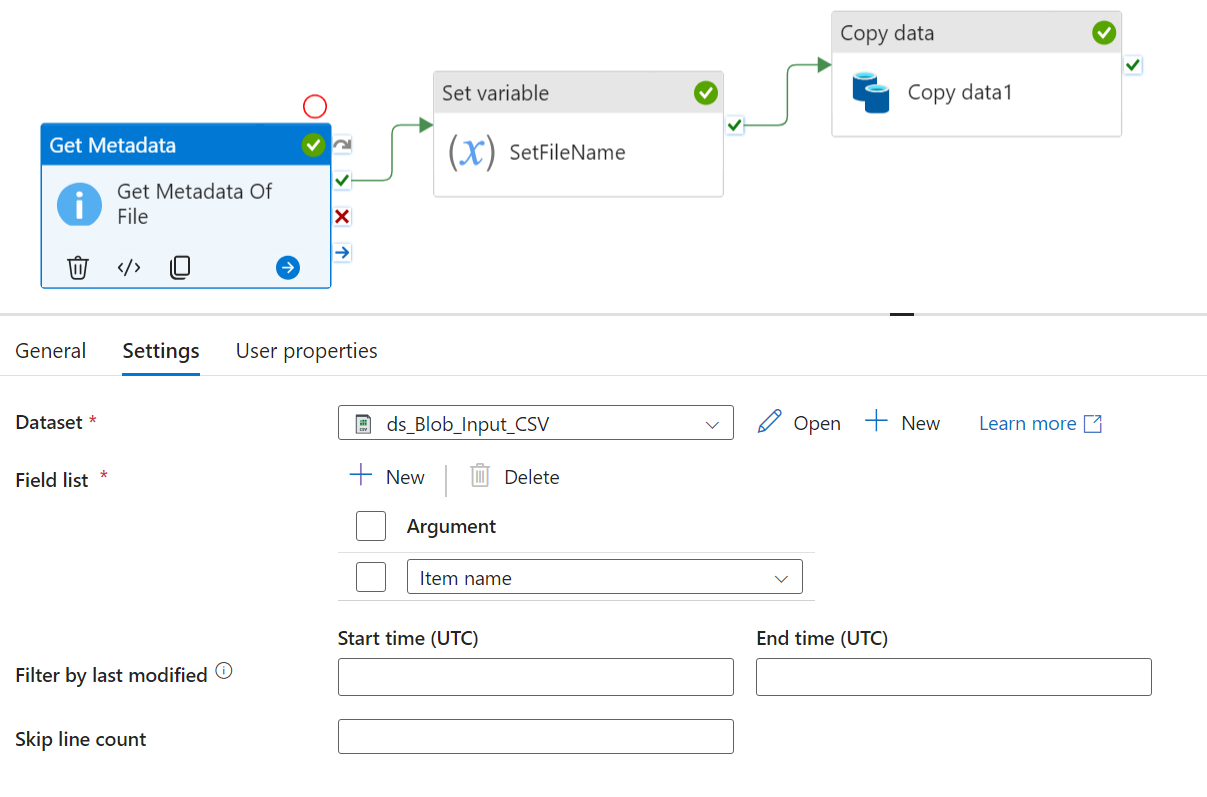Clone the Get Metadata activity with copy icon
1207x797 pixels.
tap(180, 268)
